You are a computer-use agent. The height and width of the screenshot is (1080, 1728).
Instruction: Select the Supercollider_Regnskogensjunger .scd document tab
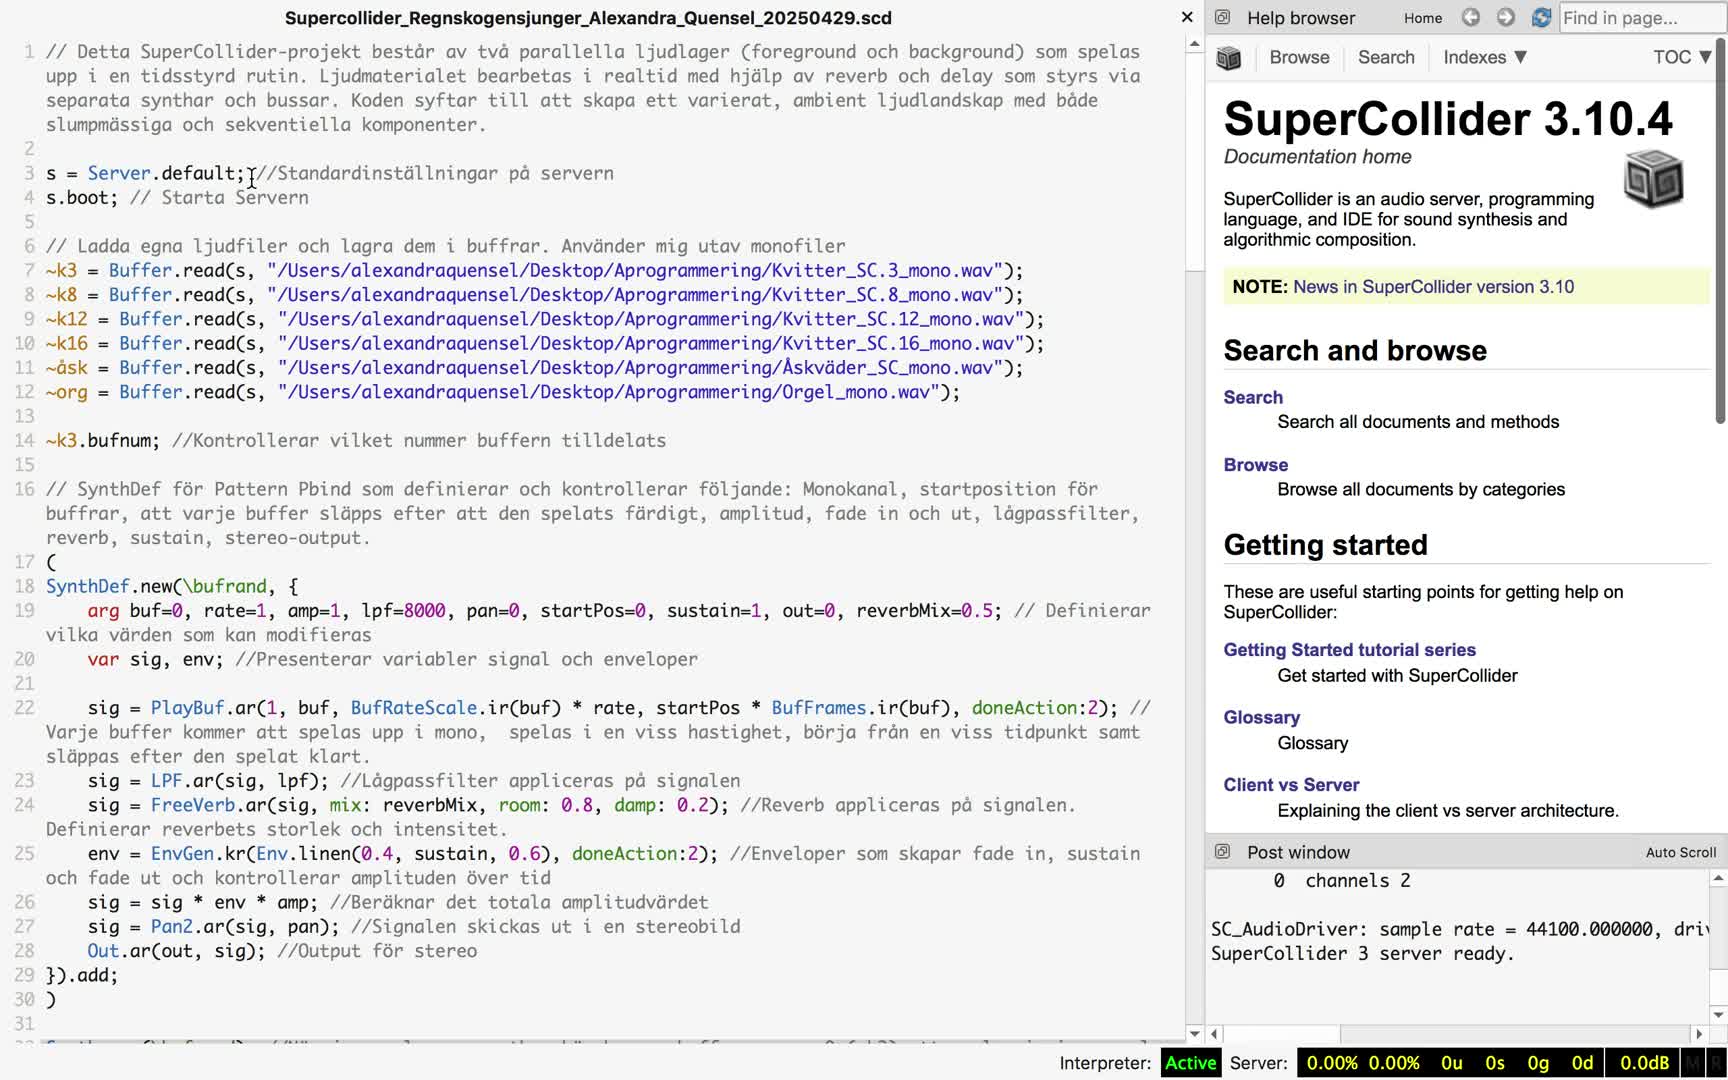[588, 18]
